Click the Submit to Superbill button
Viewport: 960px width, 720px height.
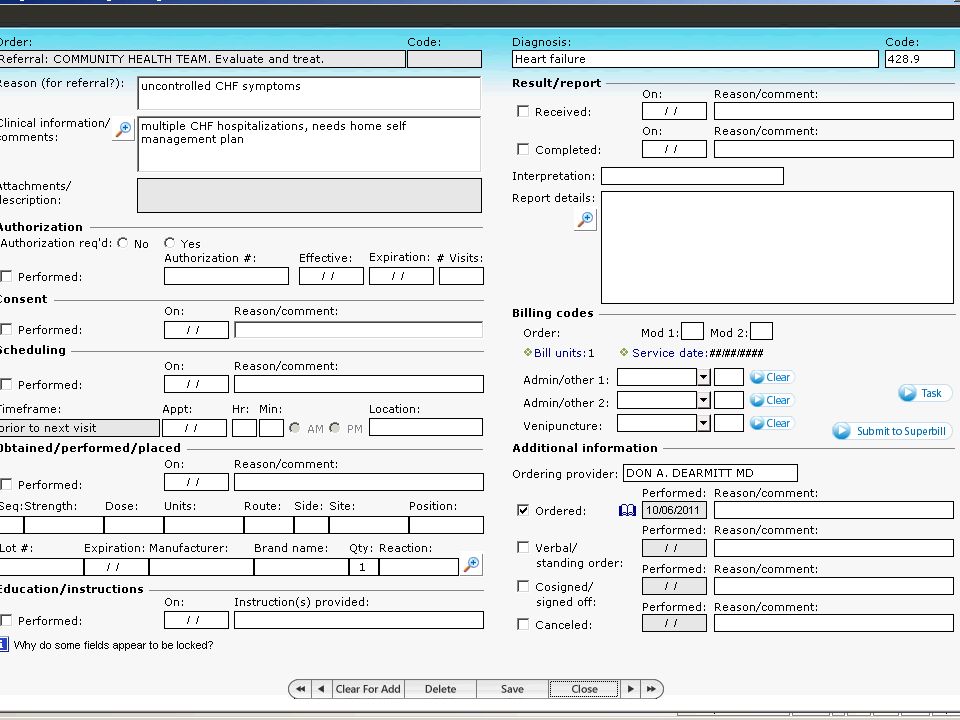tap(892, 431)
